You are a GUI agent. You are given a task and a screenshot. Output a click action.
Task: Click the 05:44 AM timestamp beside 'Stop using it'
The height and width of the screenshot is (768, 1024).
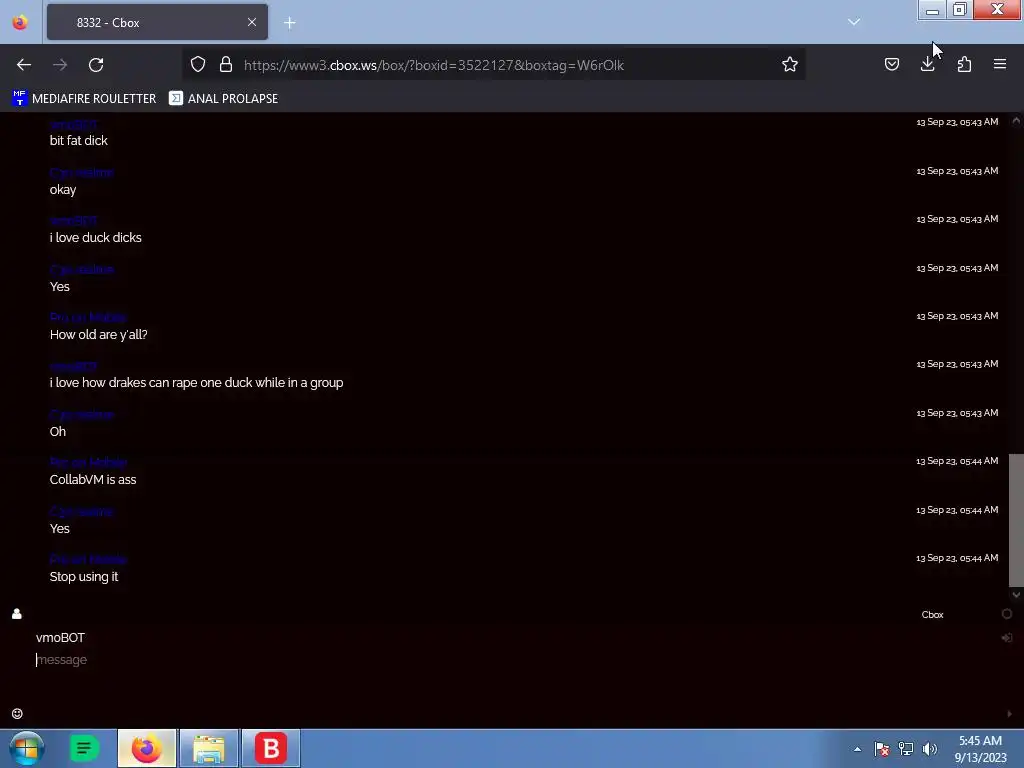pyautogui.click(x=957, y=558)
